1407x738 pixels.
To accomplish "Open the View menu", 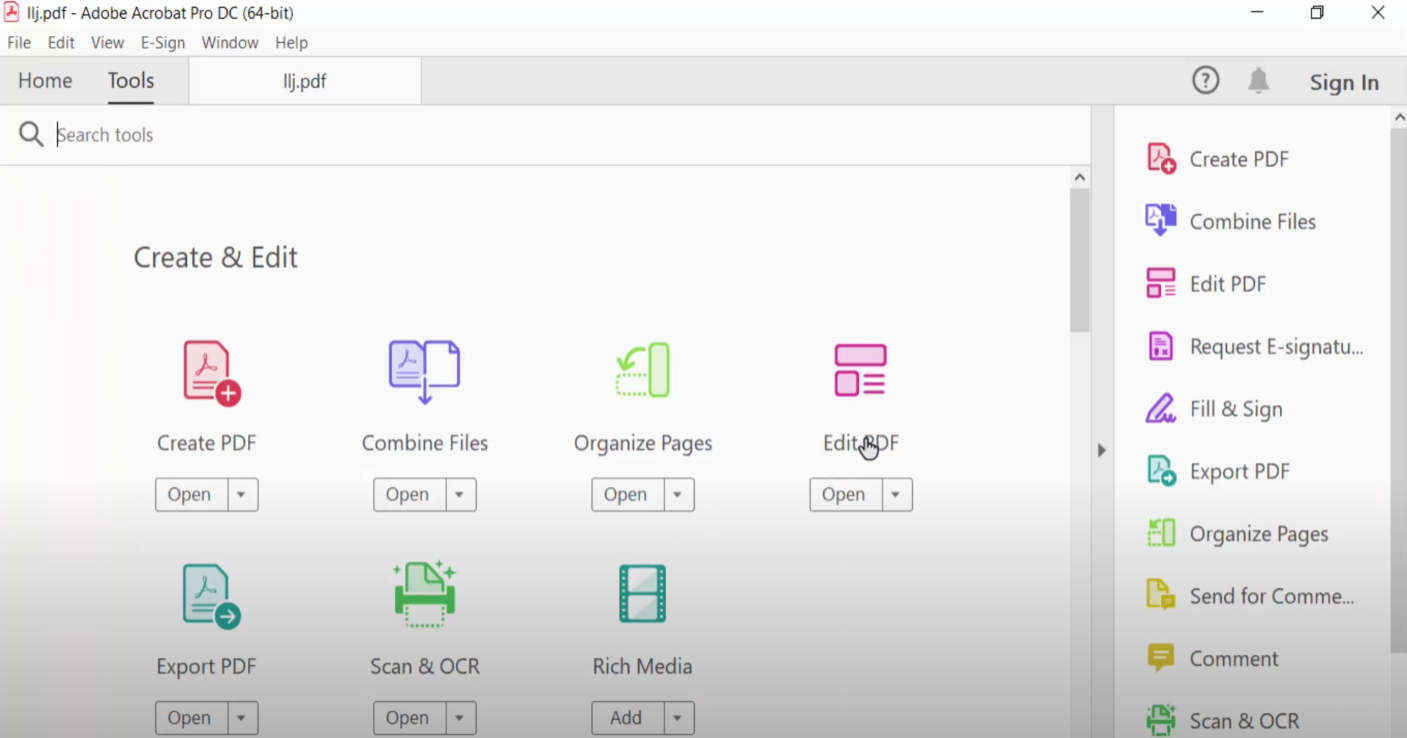I will [x=107, y=42].
